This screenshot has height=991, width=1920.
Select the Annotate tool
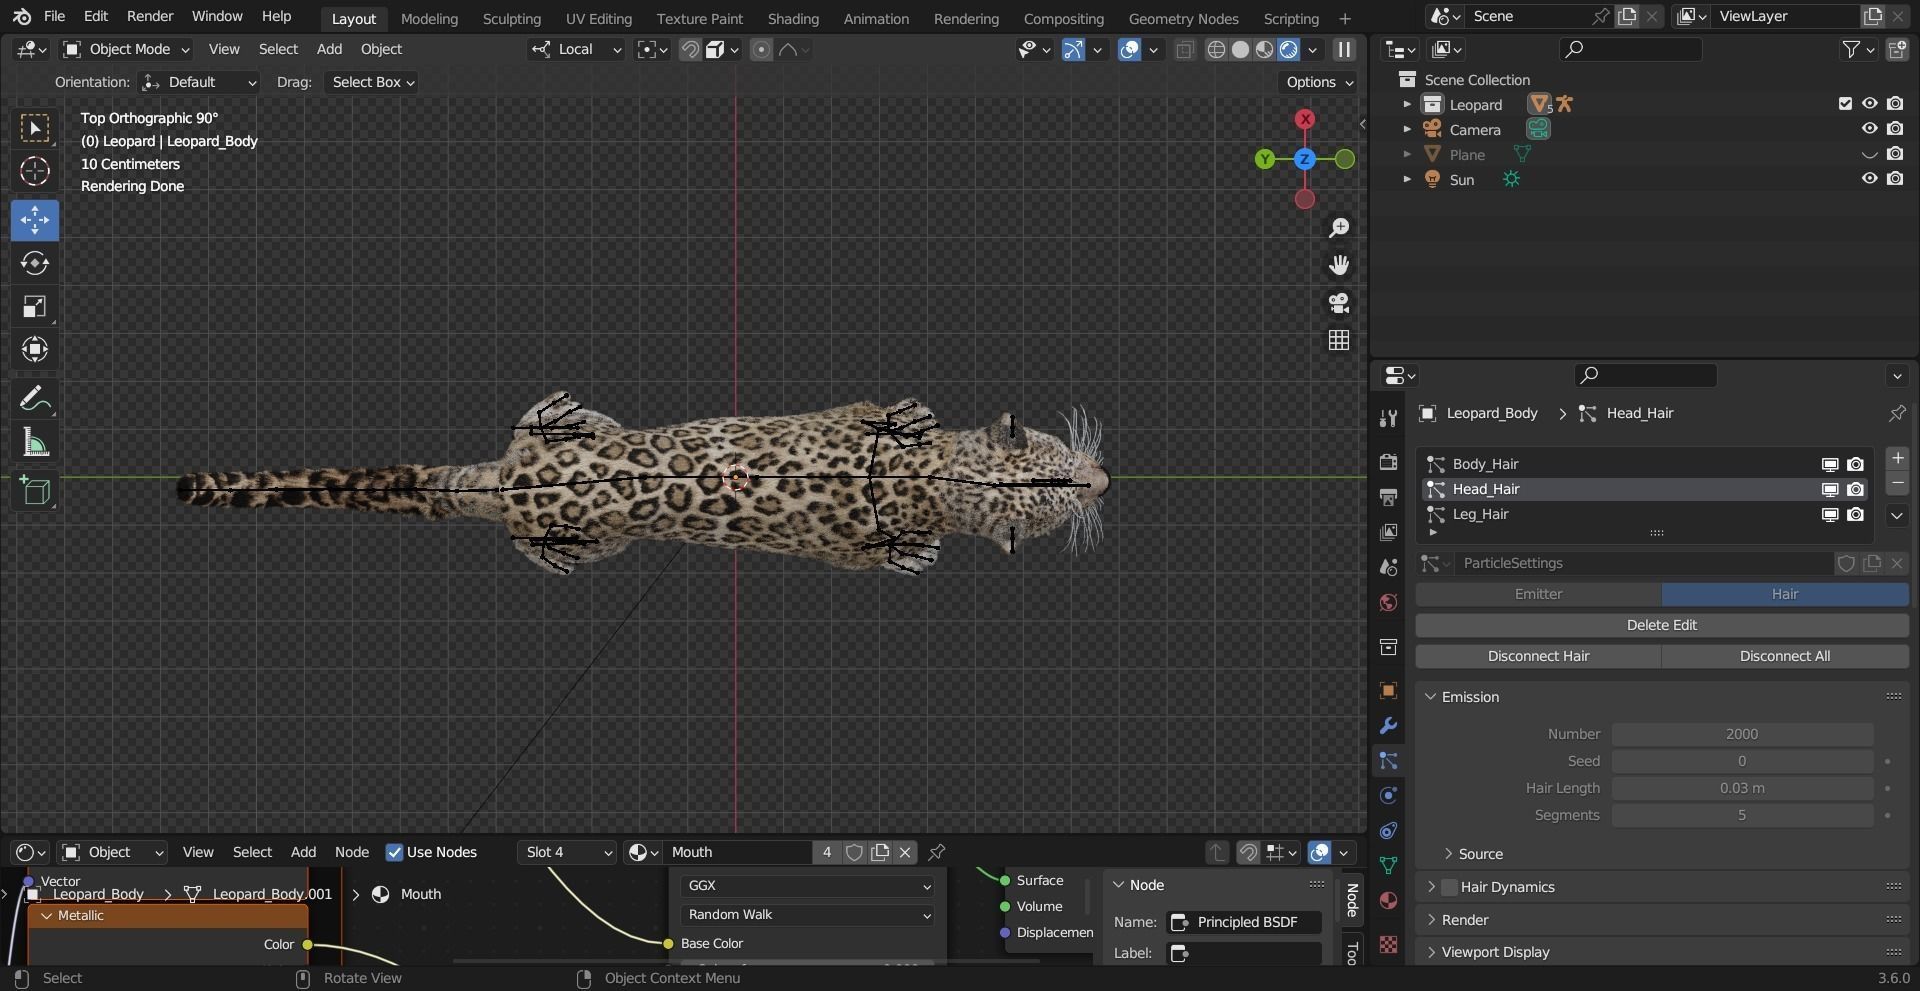[x=35, y=400]
